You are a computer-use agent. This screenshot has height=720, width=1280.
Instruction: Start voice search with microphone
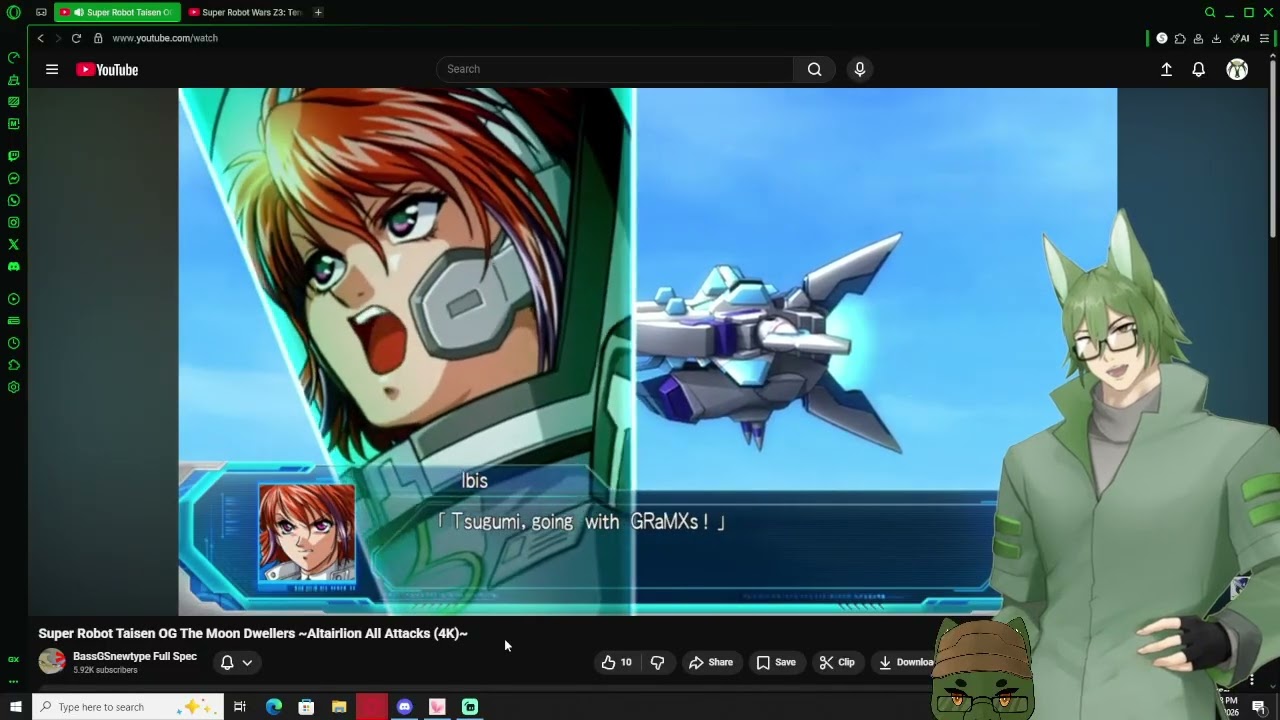[859, 69]
